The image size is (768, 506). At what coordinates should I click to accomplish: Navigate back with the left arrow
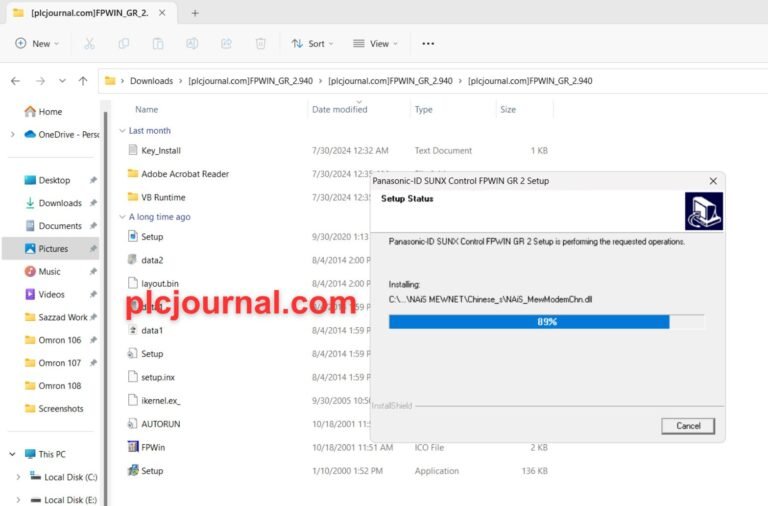[16, 81]
